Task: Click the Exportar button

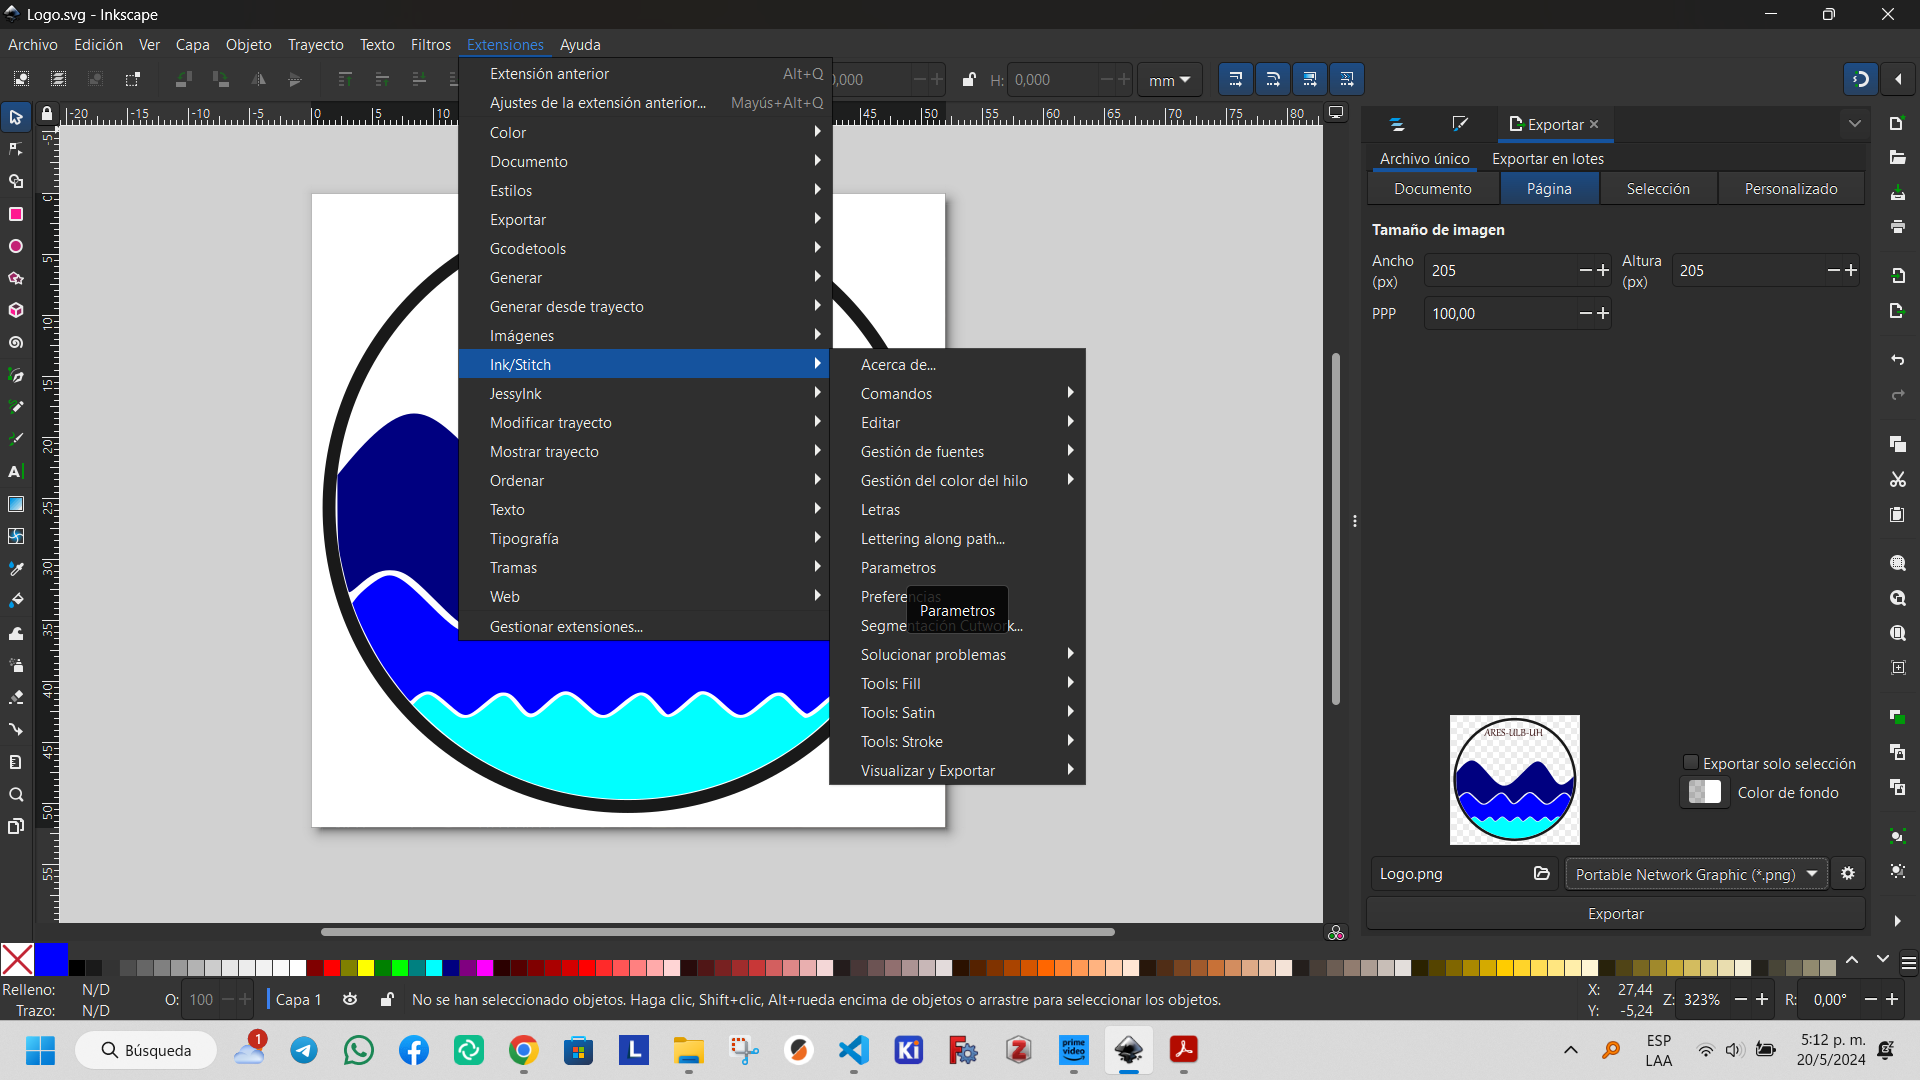Action: [1615, 913]
